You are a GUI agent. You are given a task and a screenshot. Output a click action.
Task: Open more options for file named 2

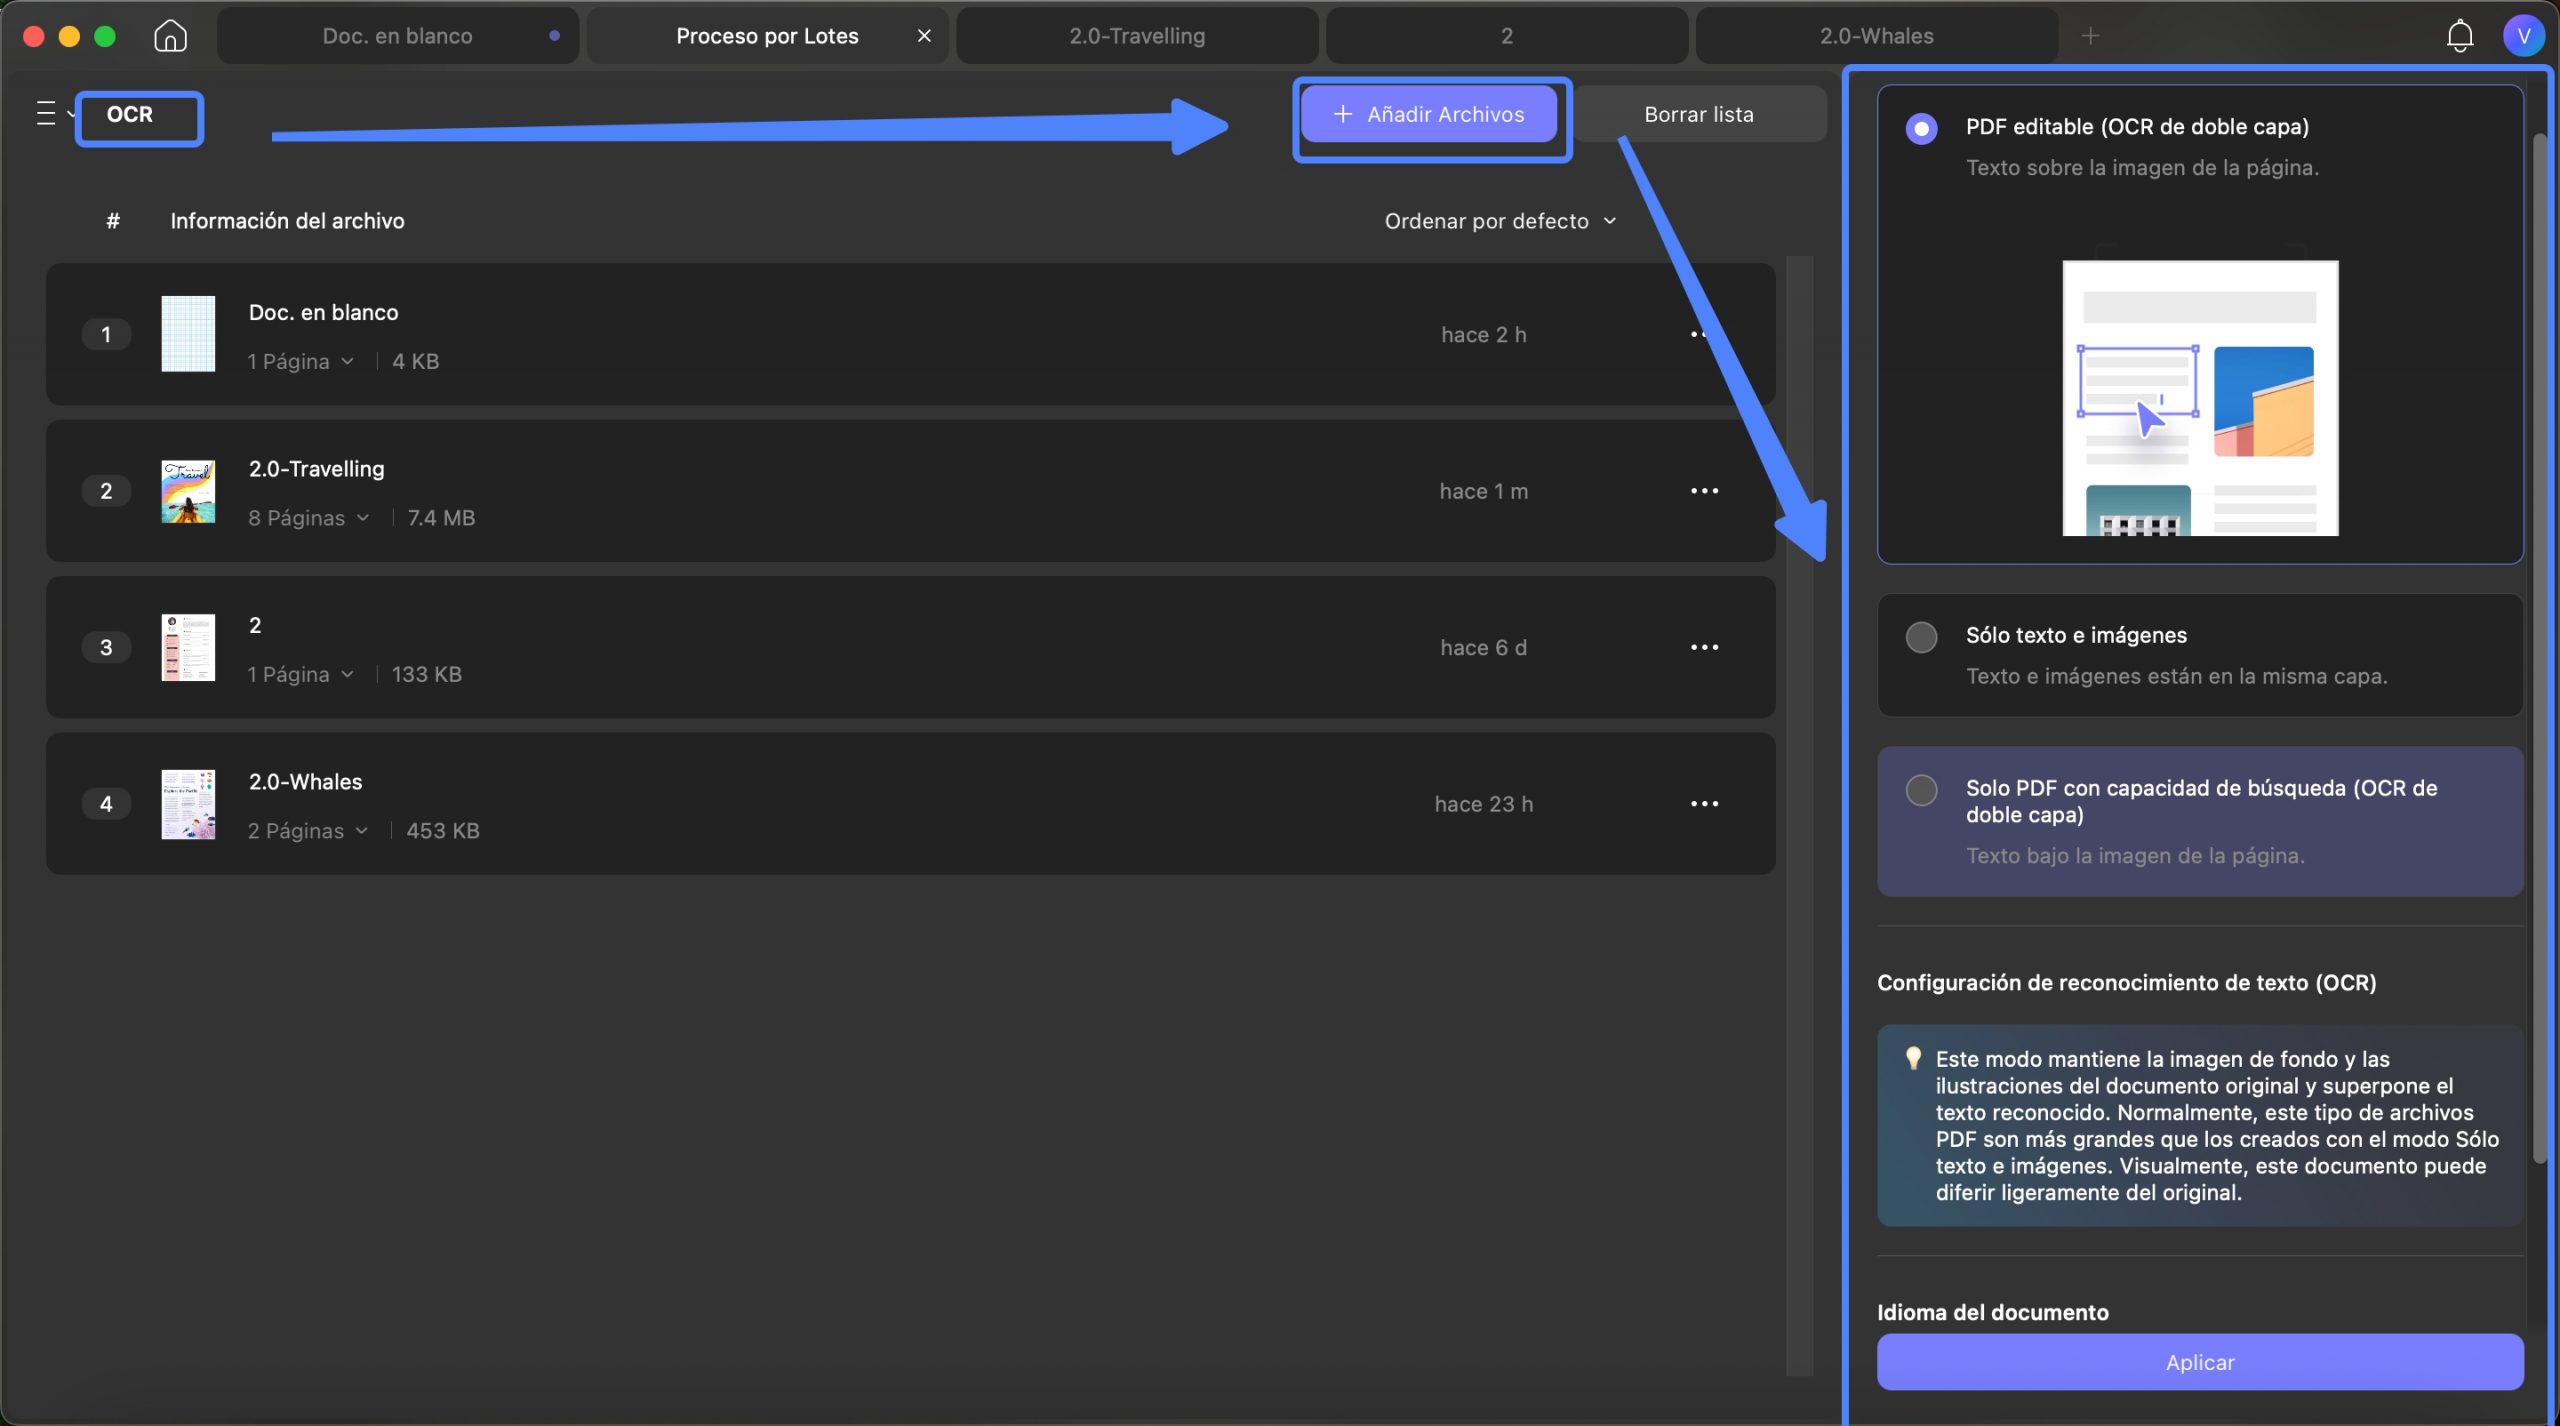point(1704,647)
